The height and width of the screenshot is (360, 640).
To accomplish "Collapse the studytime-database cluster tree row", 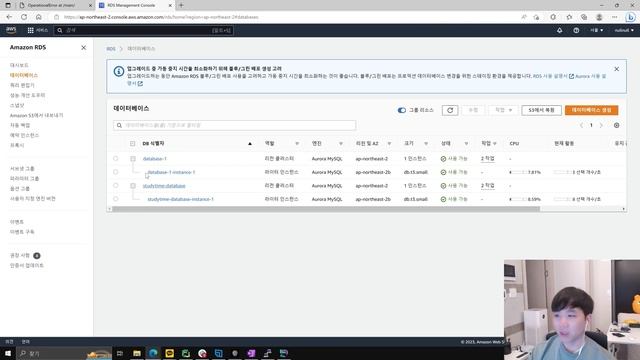I will click(x=133, y=186).
